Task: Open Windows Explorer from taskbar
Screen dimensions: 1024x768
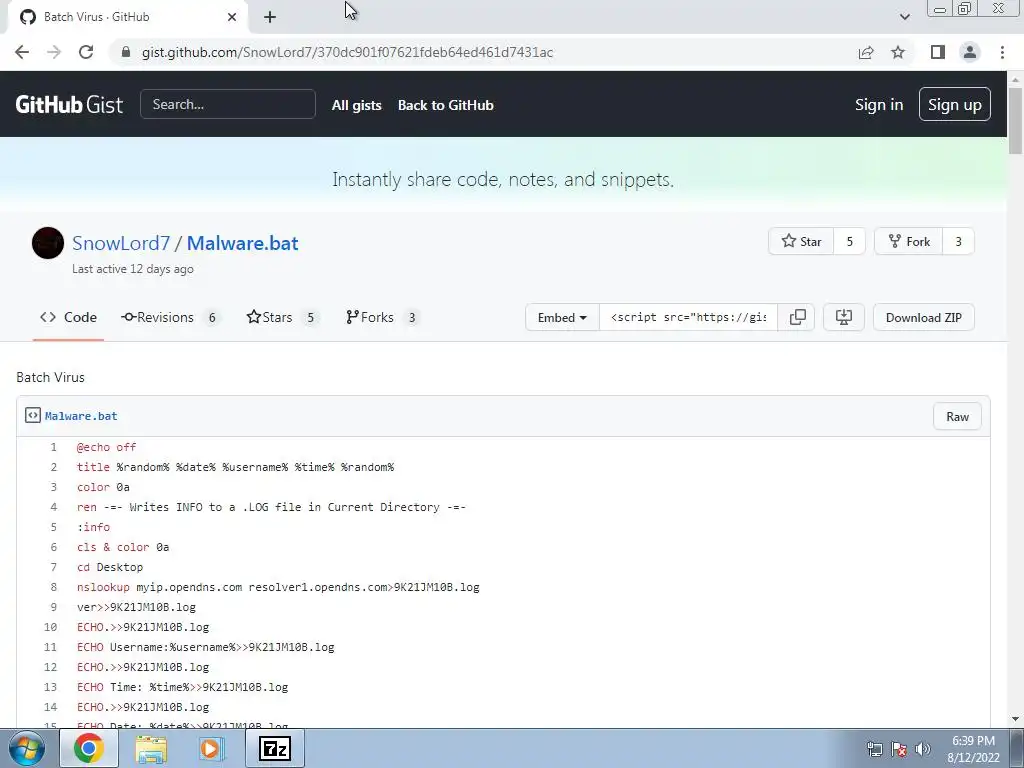Action: tap(151, 748)
